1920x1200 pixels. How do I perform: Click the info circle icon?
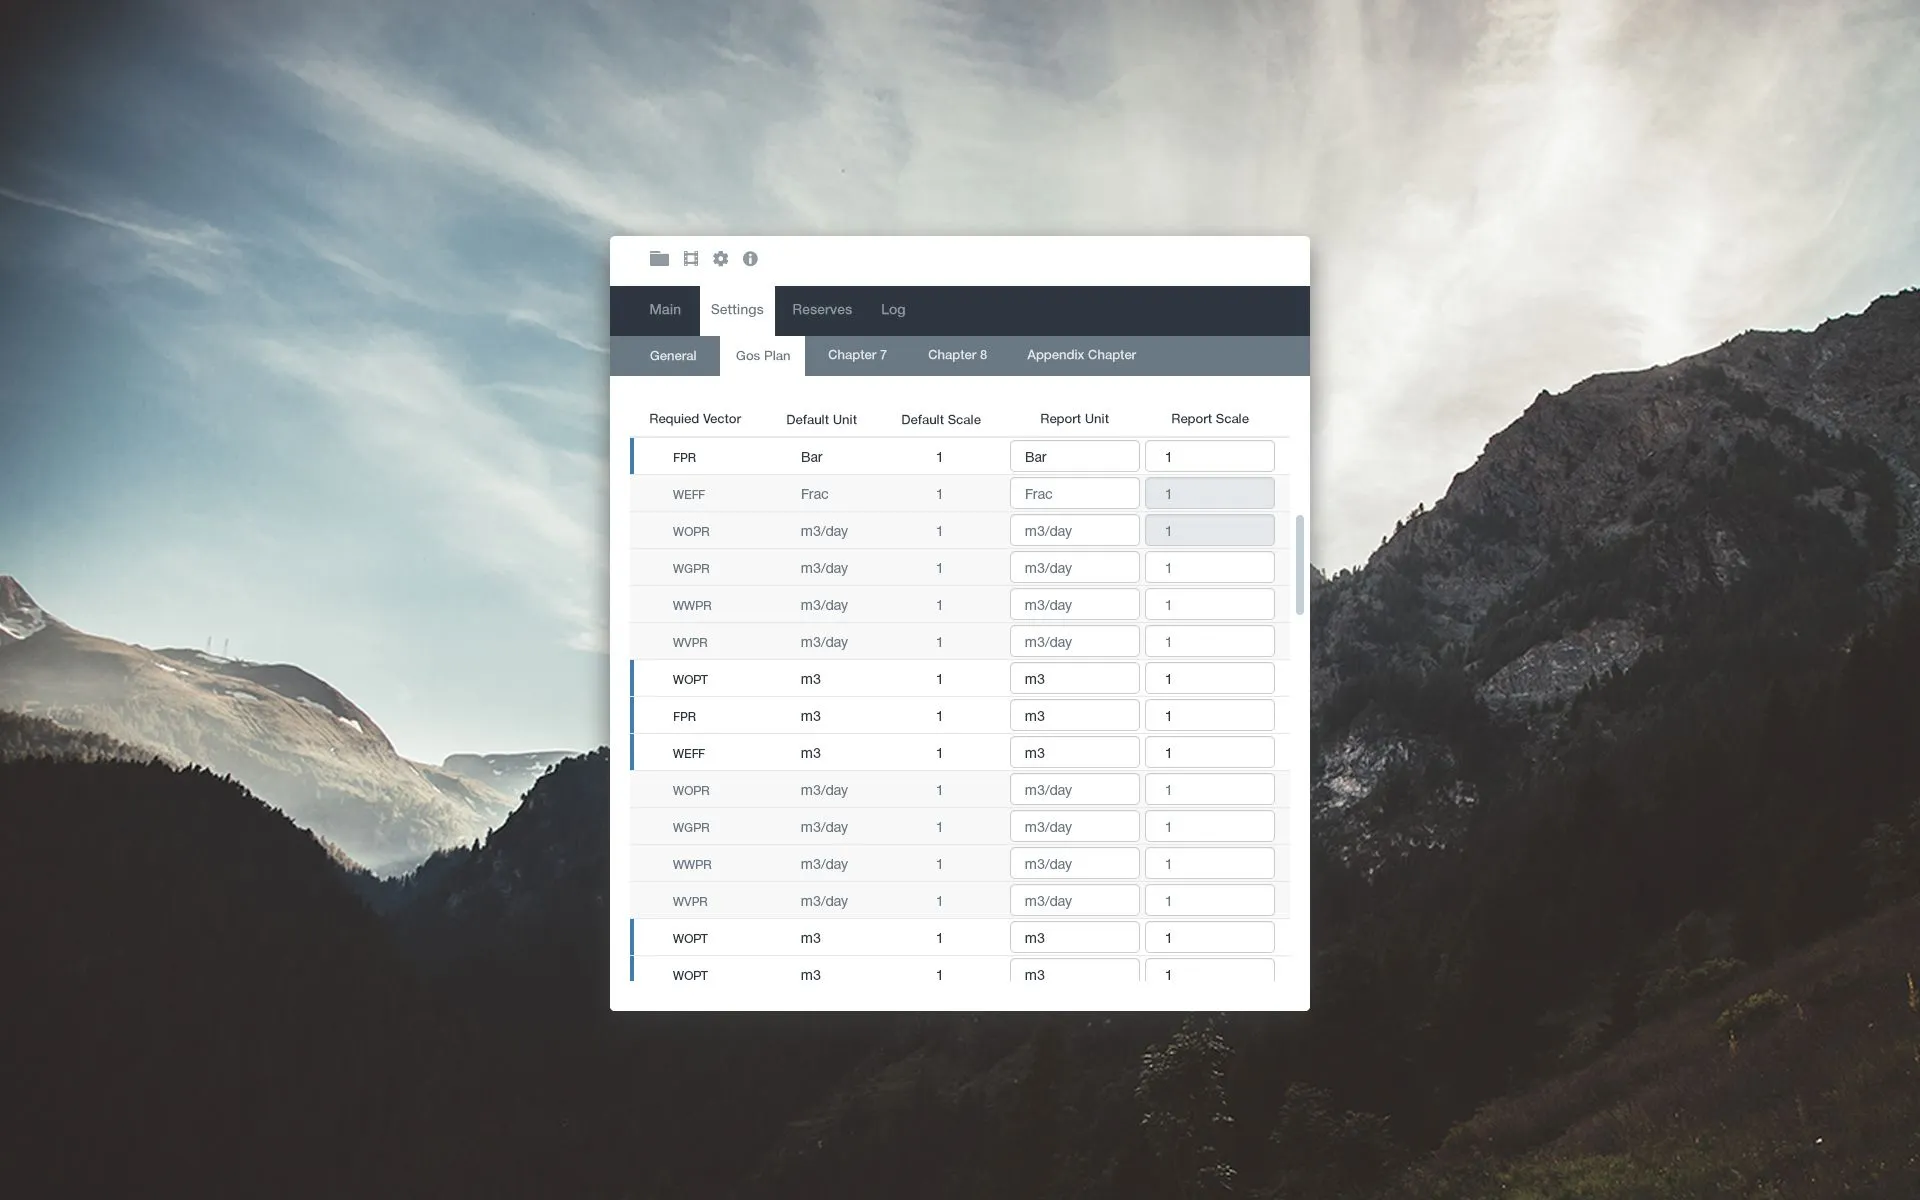750,259
